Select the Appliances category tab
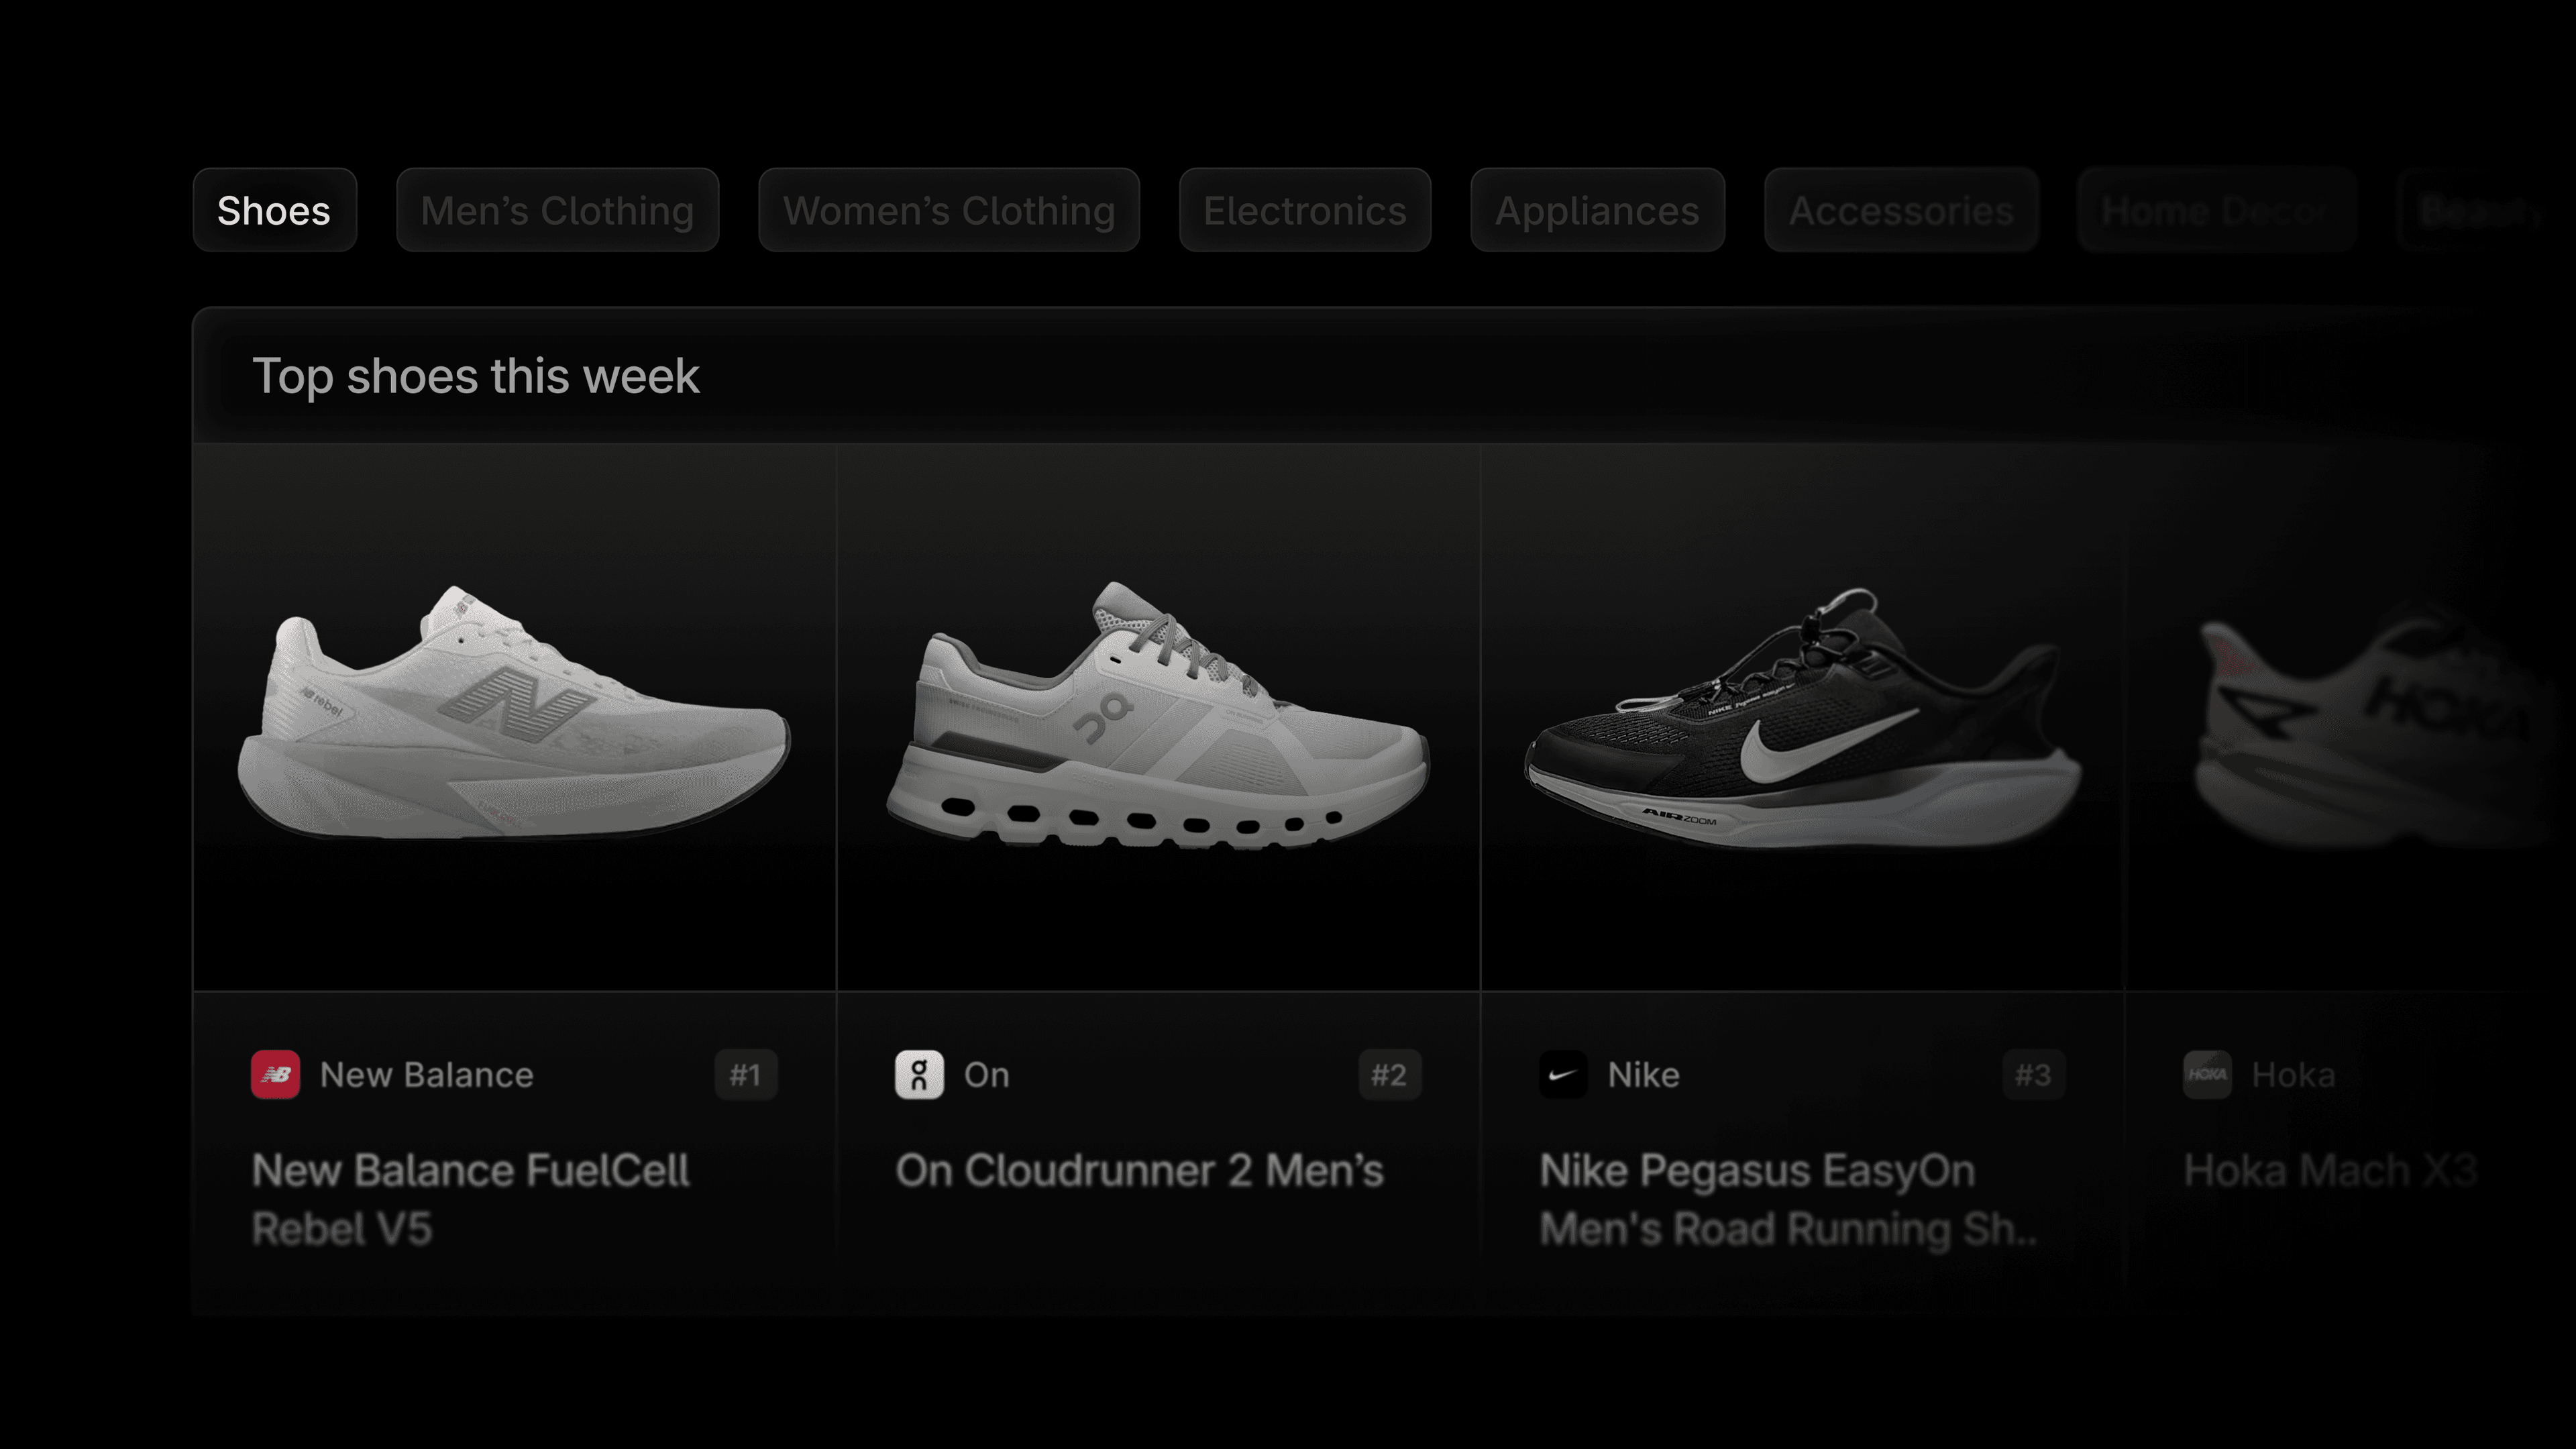The width and height of the screenshot is (2576, 1449). [x=1597, y=210]
